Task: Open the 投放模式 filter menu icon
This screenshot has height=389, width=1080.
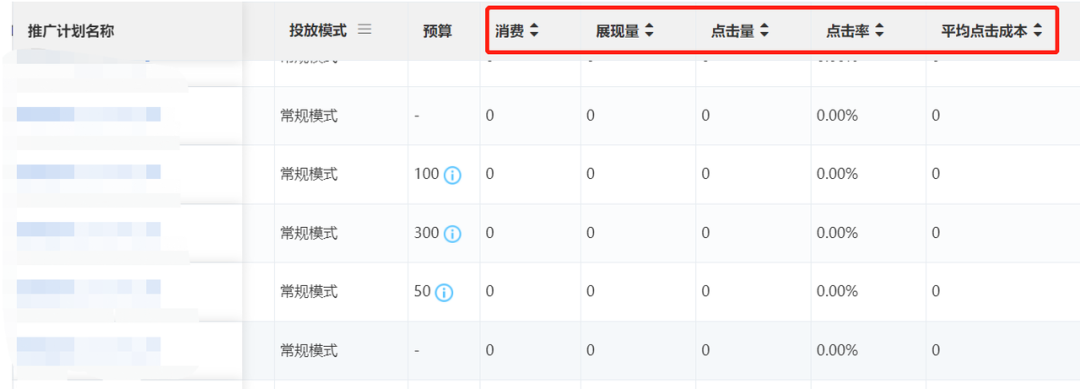Action: [364, 30]
